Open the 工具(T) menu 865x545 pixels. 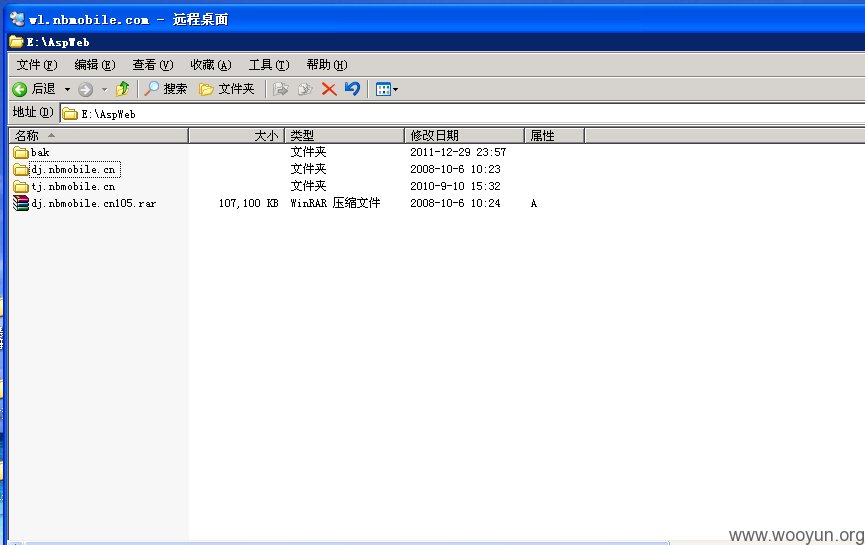tap(269, 65)
